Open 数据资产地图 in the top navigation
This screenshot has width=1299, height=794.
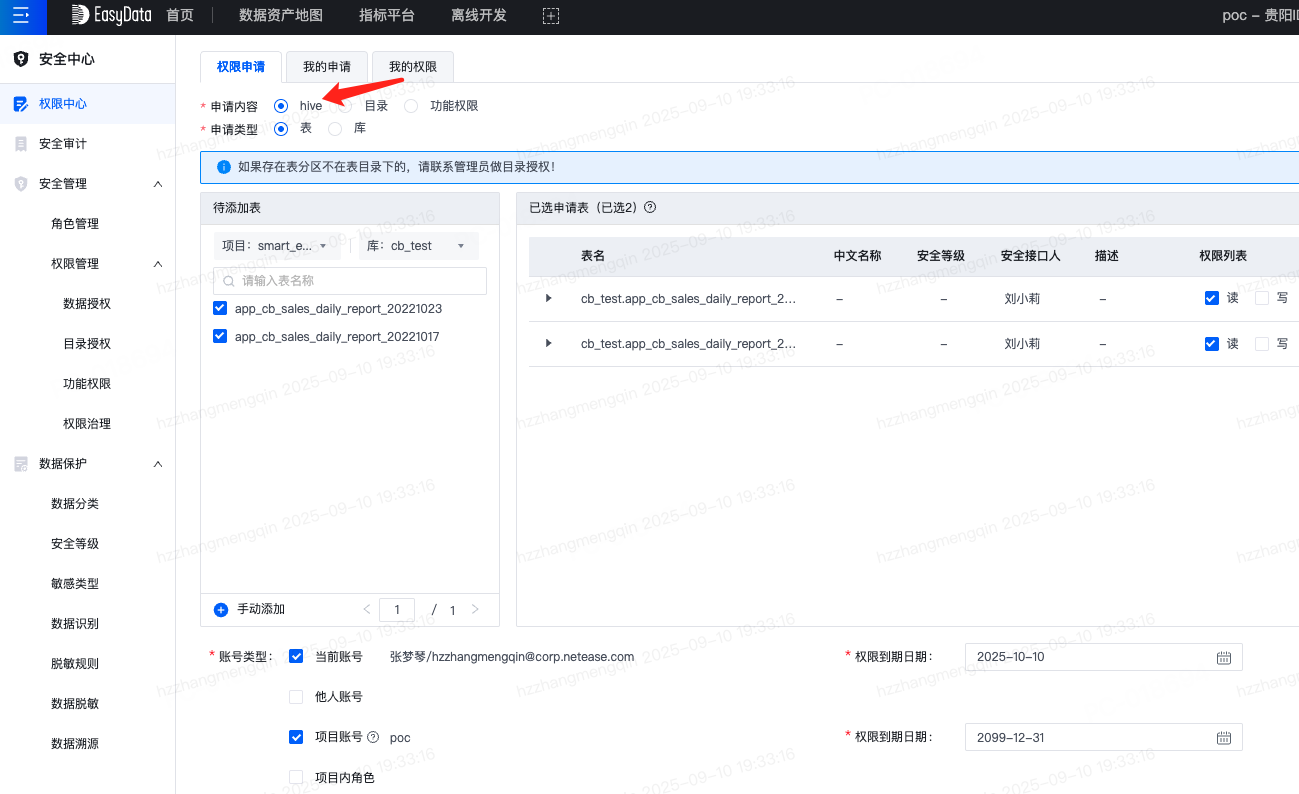point(281,16)
